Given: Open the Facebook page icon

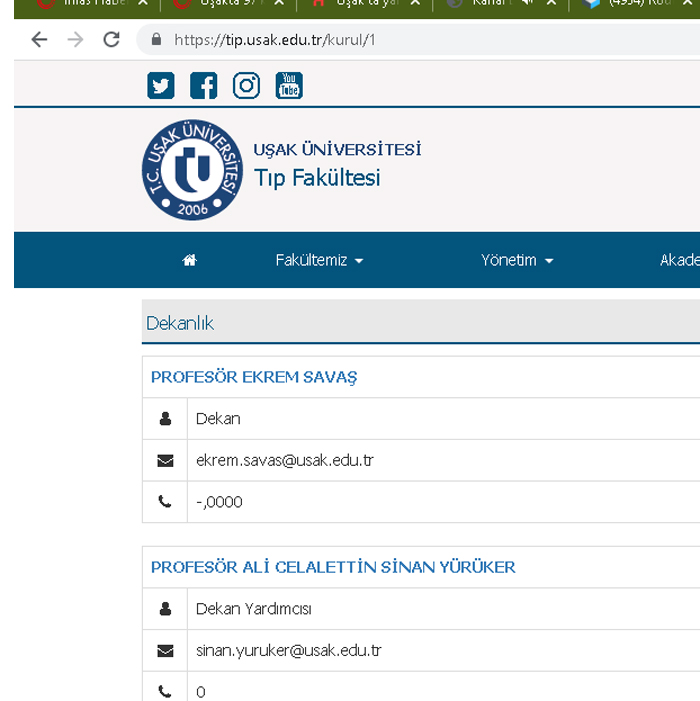Looking at the screenshot, I should click(203, 86).
